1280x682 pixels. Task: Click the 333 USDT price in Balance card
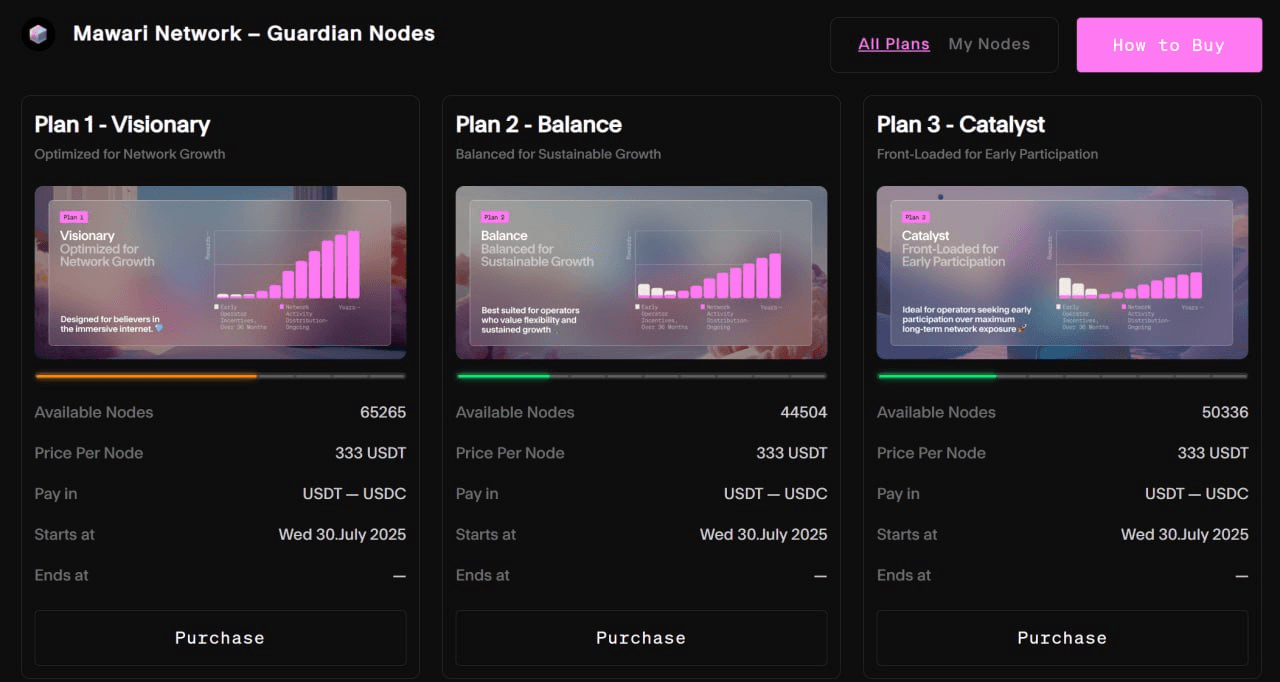[791, 453]
